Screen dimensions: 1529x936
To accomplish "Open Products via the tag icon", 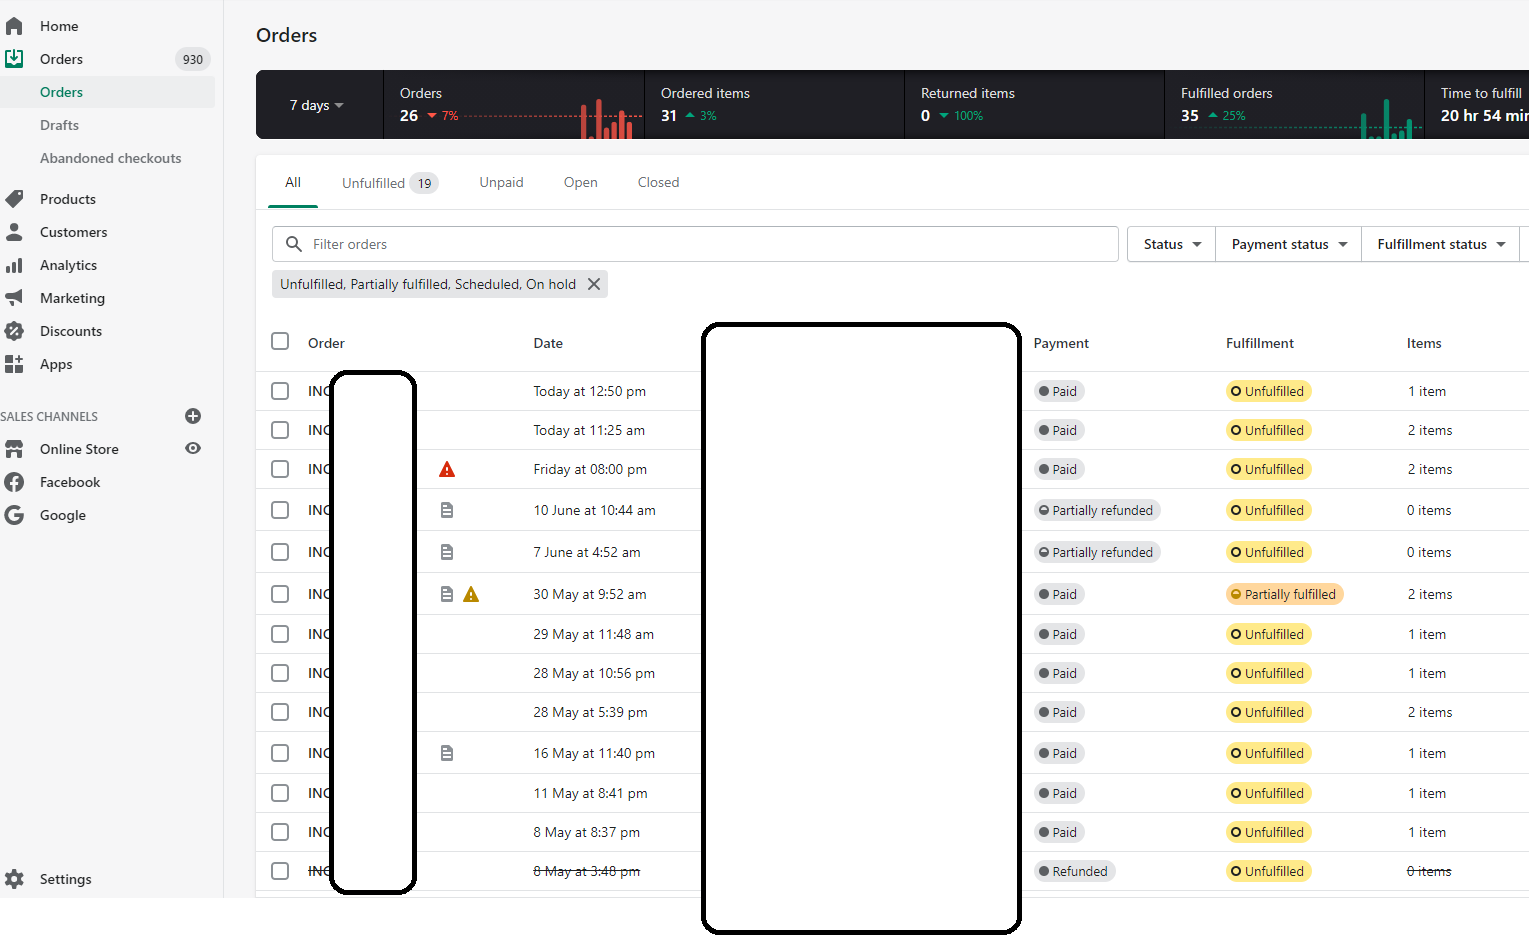I will click(x=14, y=199).
